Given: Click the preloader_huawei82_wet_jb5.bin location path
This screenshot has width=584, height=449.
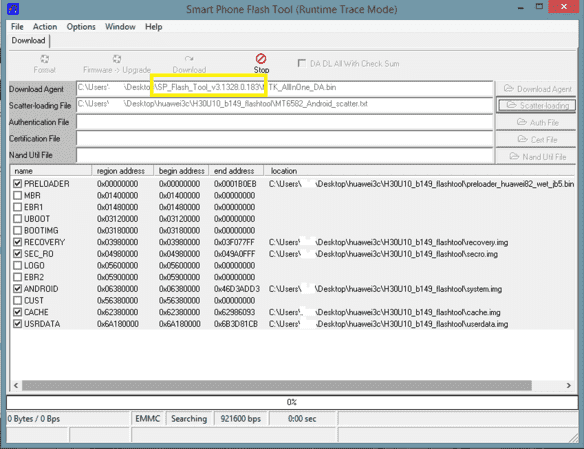Looking at the screenshot, I should tap(421, 184).
